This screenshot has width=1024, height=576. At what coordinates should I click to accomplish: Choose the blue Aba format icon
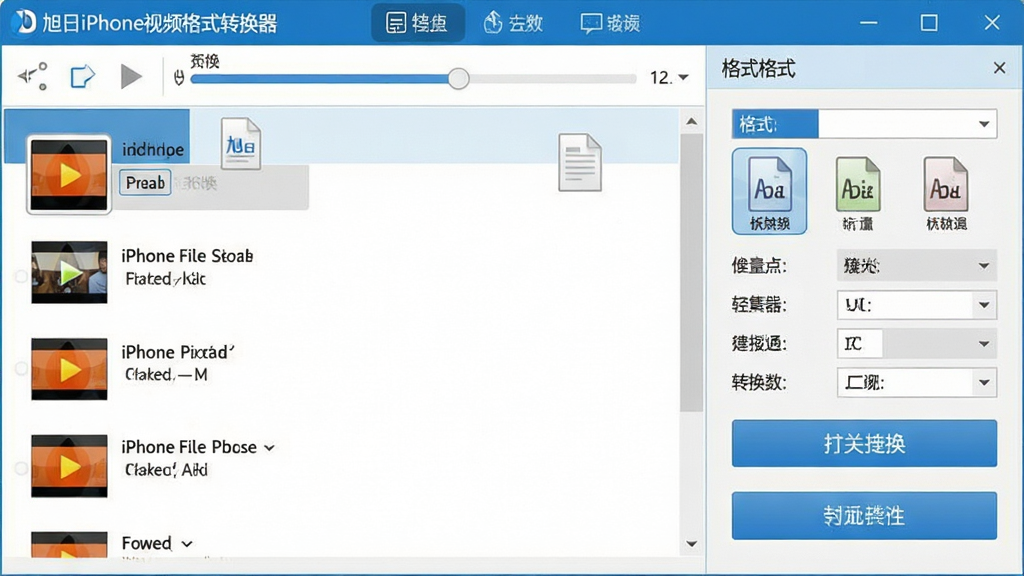(x=769, y=191)
